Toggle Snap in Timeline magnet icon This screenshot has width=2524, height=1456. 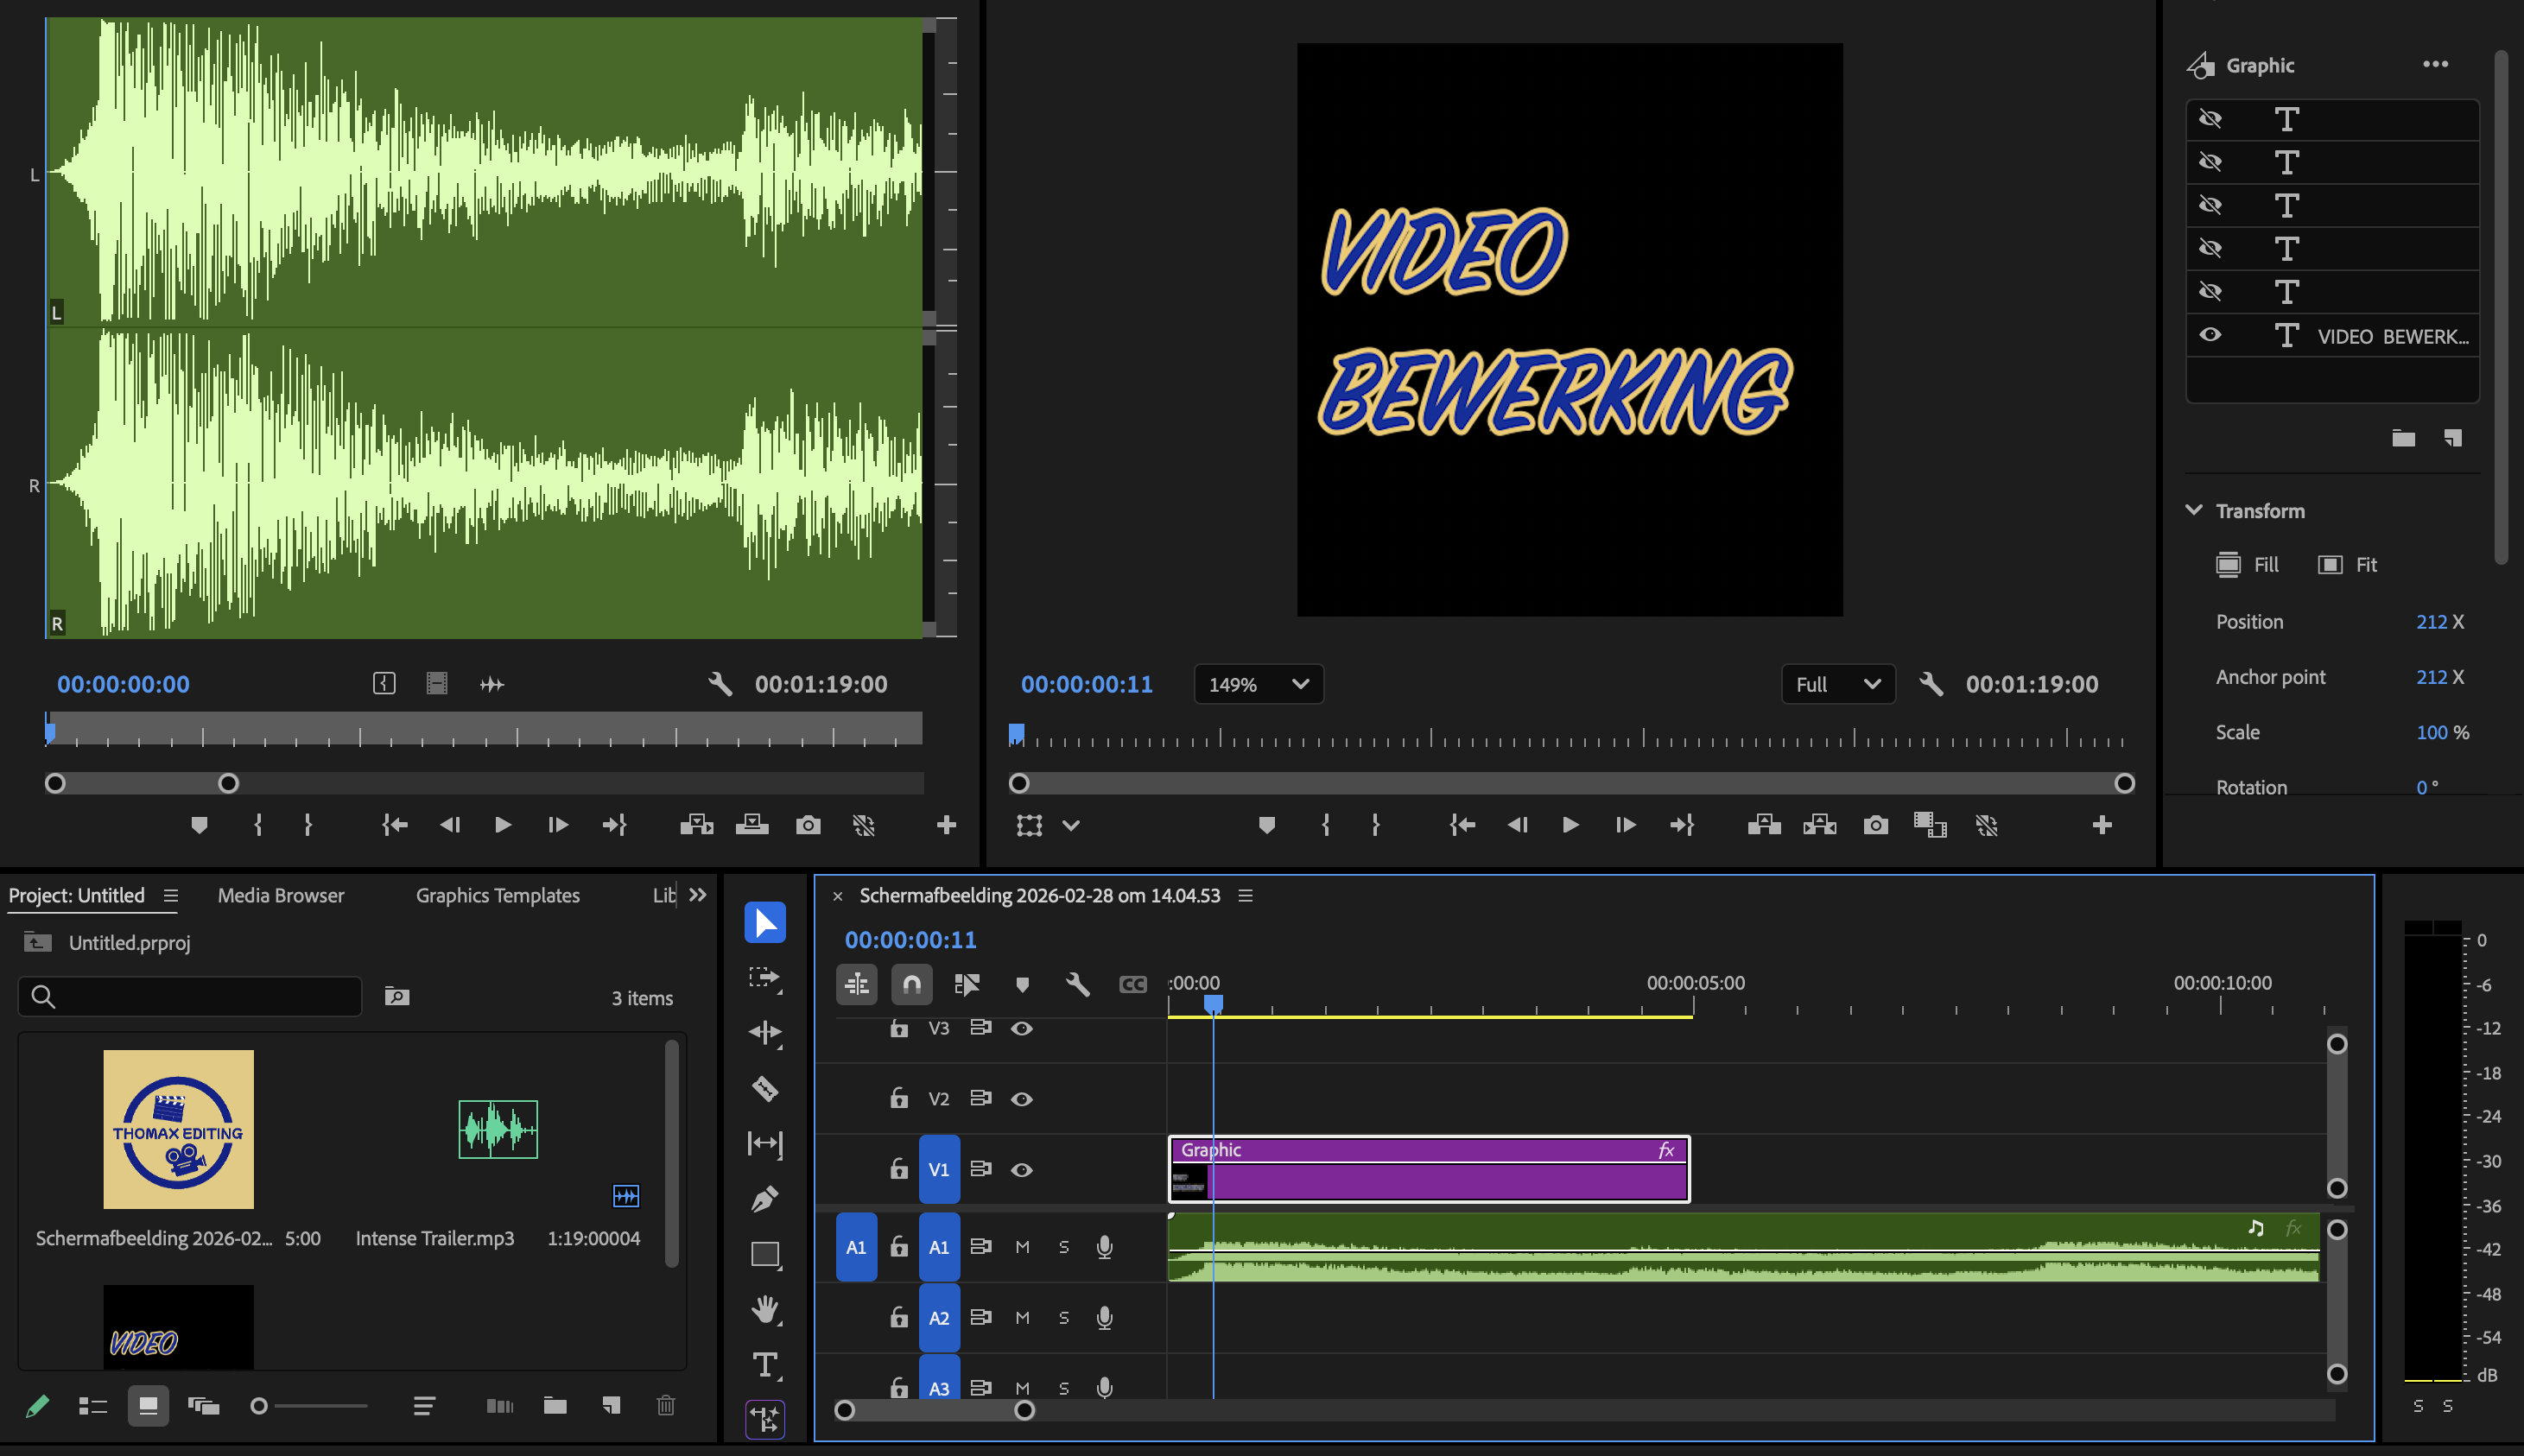(912, 984)
